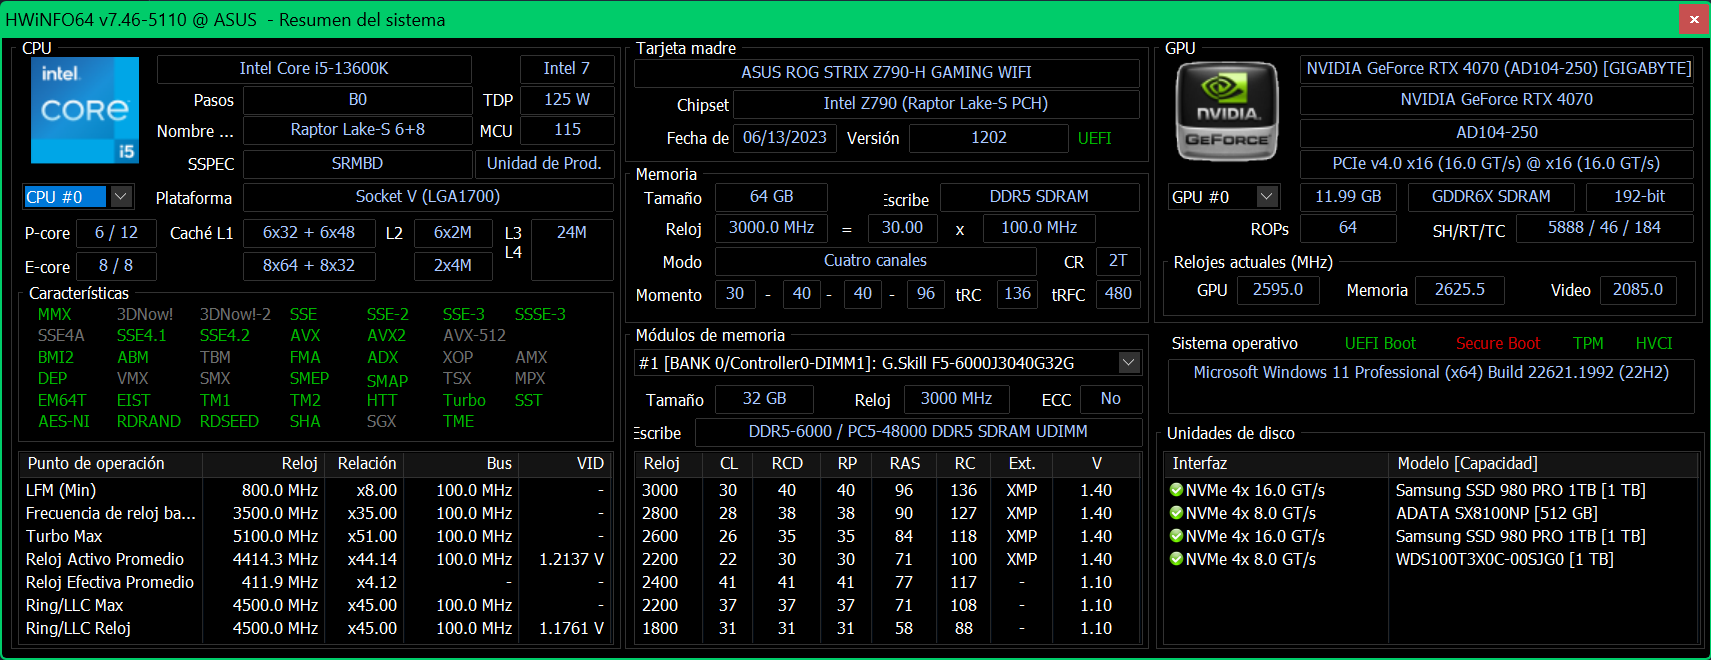Screen dimensions: 1711x660
Task: Click the 11.99 GB video memory field
Action: [x=1348, y=197]
